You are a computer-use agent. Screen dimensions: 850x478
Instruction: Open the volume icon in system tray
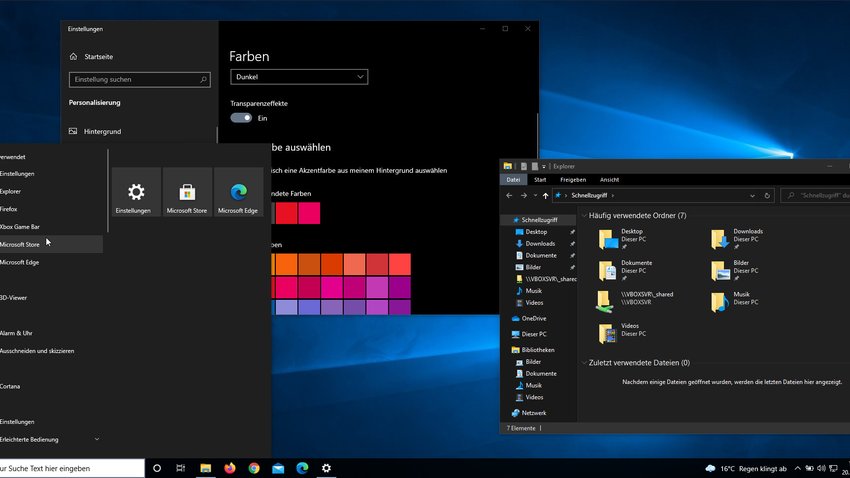click(x=821, y=468)
